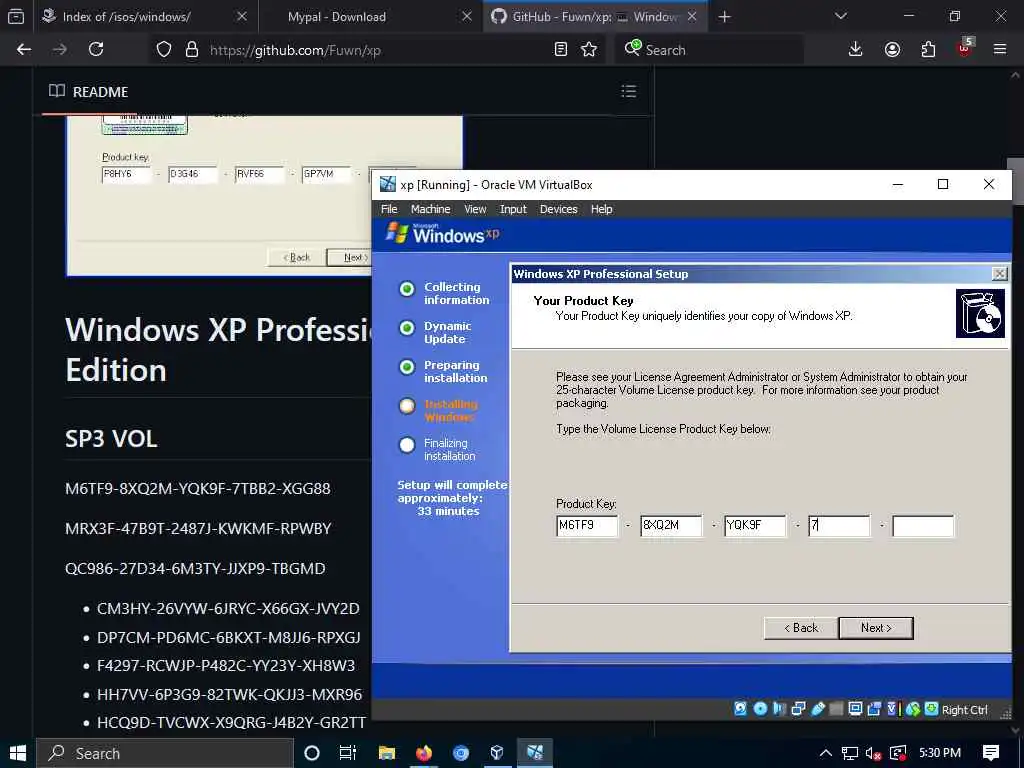Open the VirtualBox Help menu
The height and width of the screenshot is (768, 1024).
pos(601,209)
